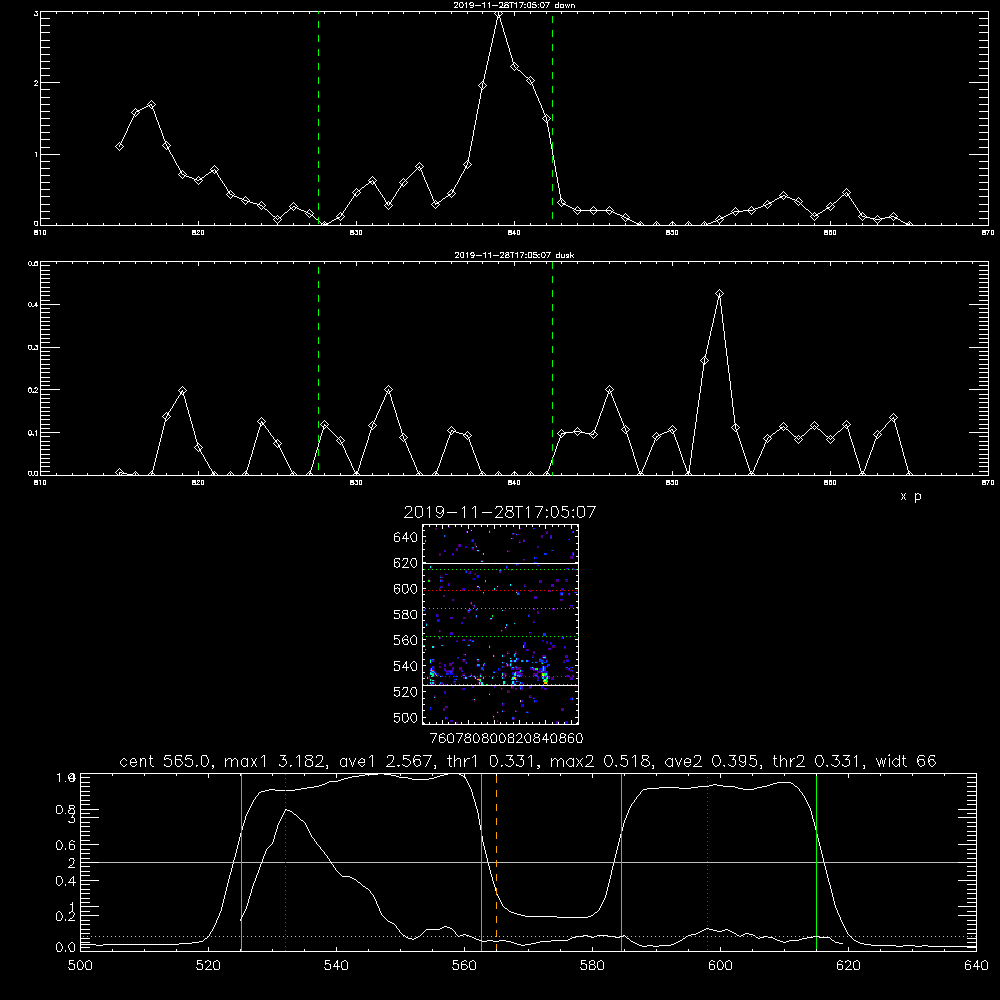Click the 'x p' label under dusk plot
Viewport: 1000px width, 1000px height.
coord(911,496)
